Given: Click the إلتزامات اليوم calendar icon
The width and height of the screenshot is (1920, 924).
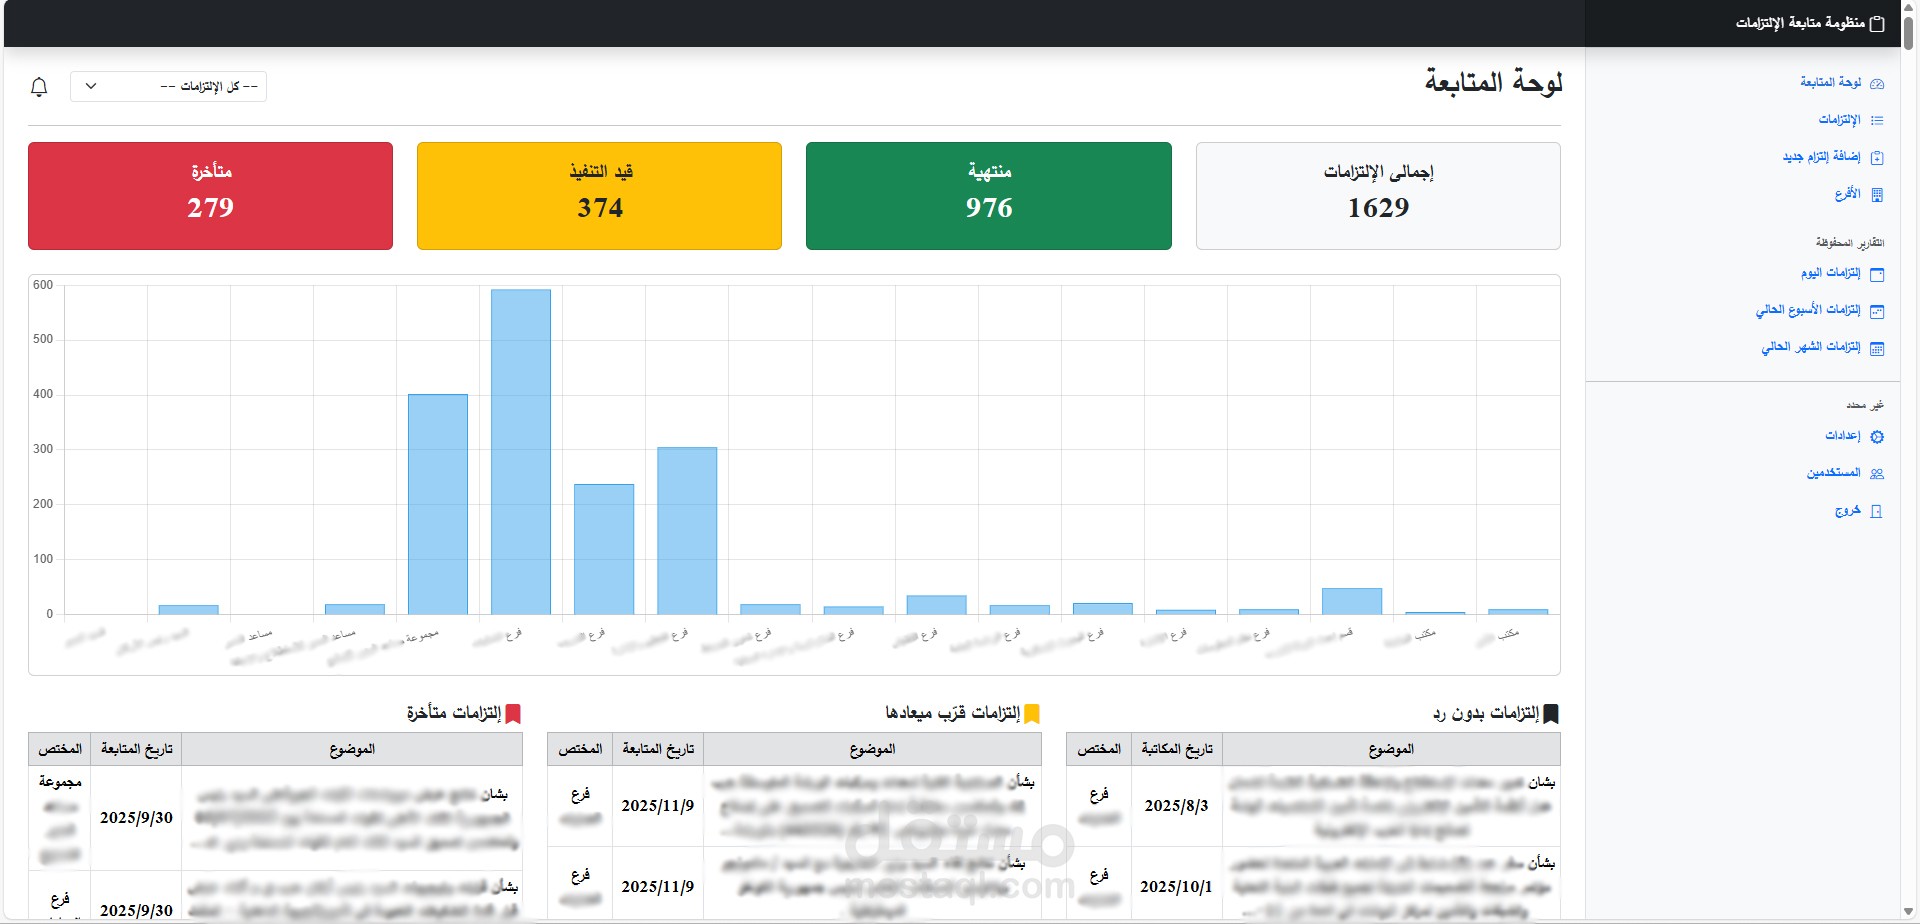Looking at the screenshot, I should pos(1877,274).
